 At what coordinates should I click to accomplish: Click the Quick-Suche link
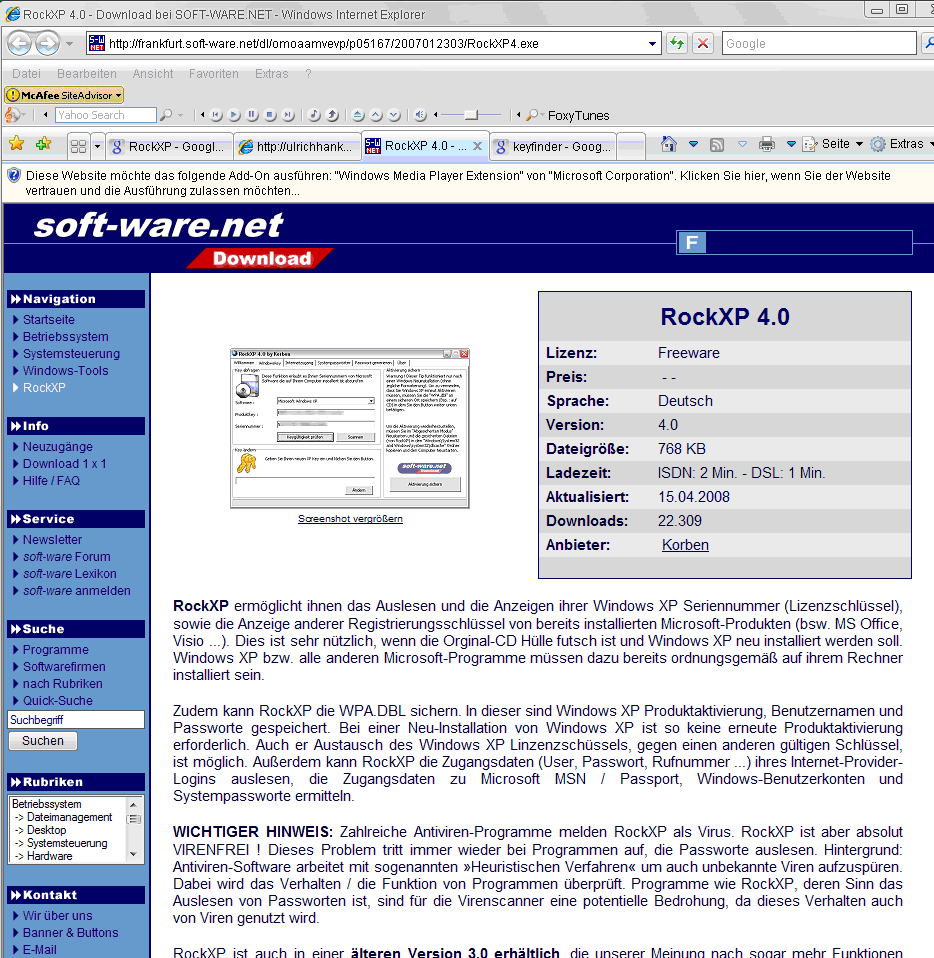click(57, 701)
